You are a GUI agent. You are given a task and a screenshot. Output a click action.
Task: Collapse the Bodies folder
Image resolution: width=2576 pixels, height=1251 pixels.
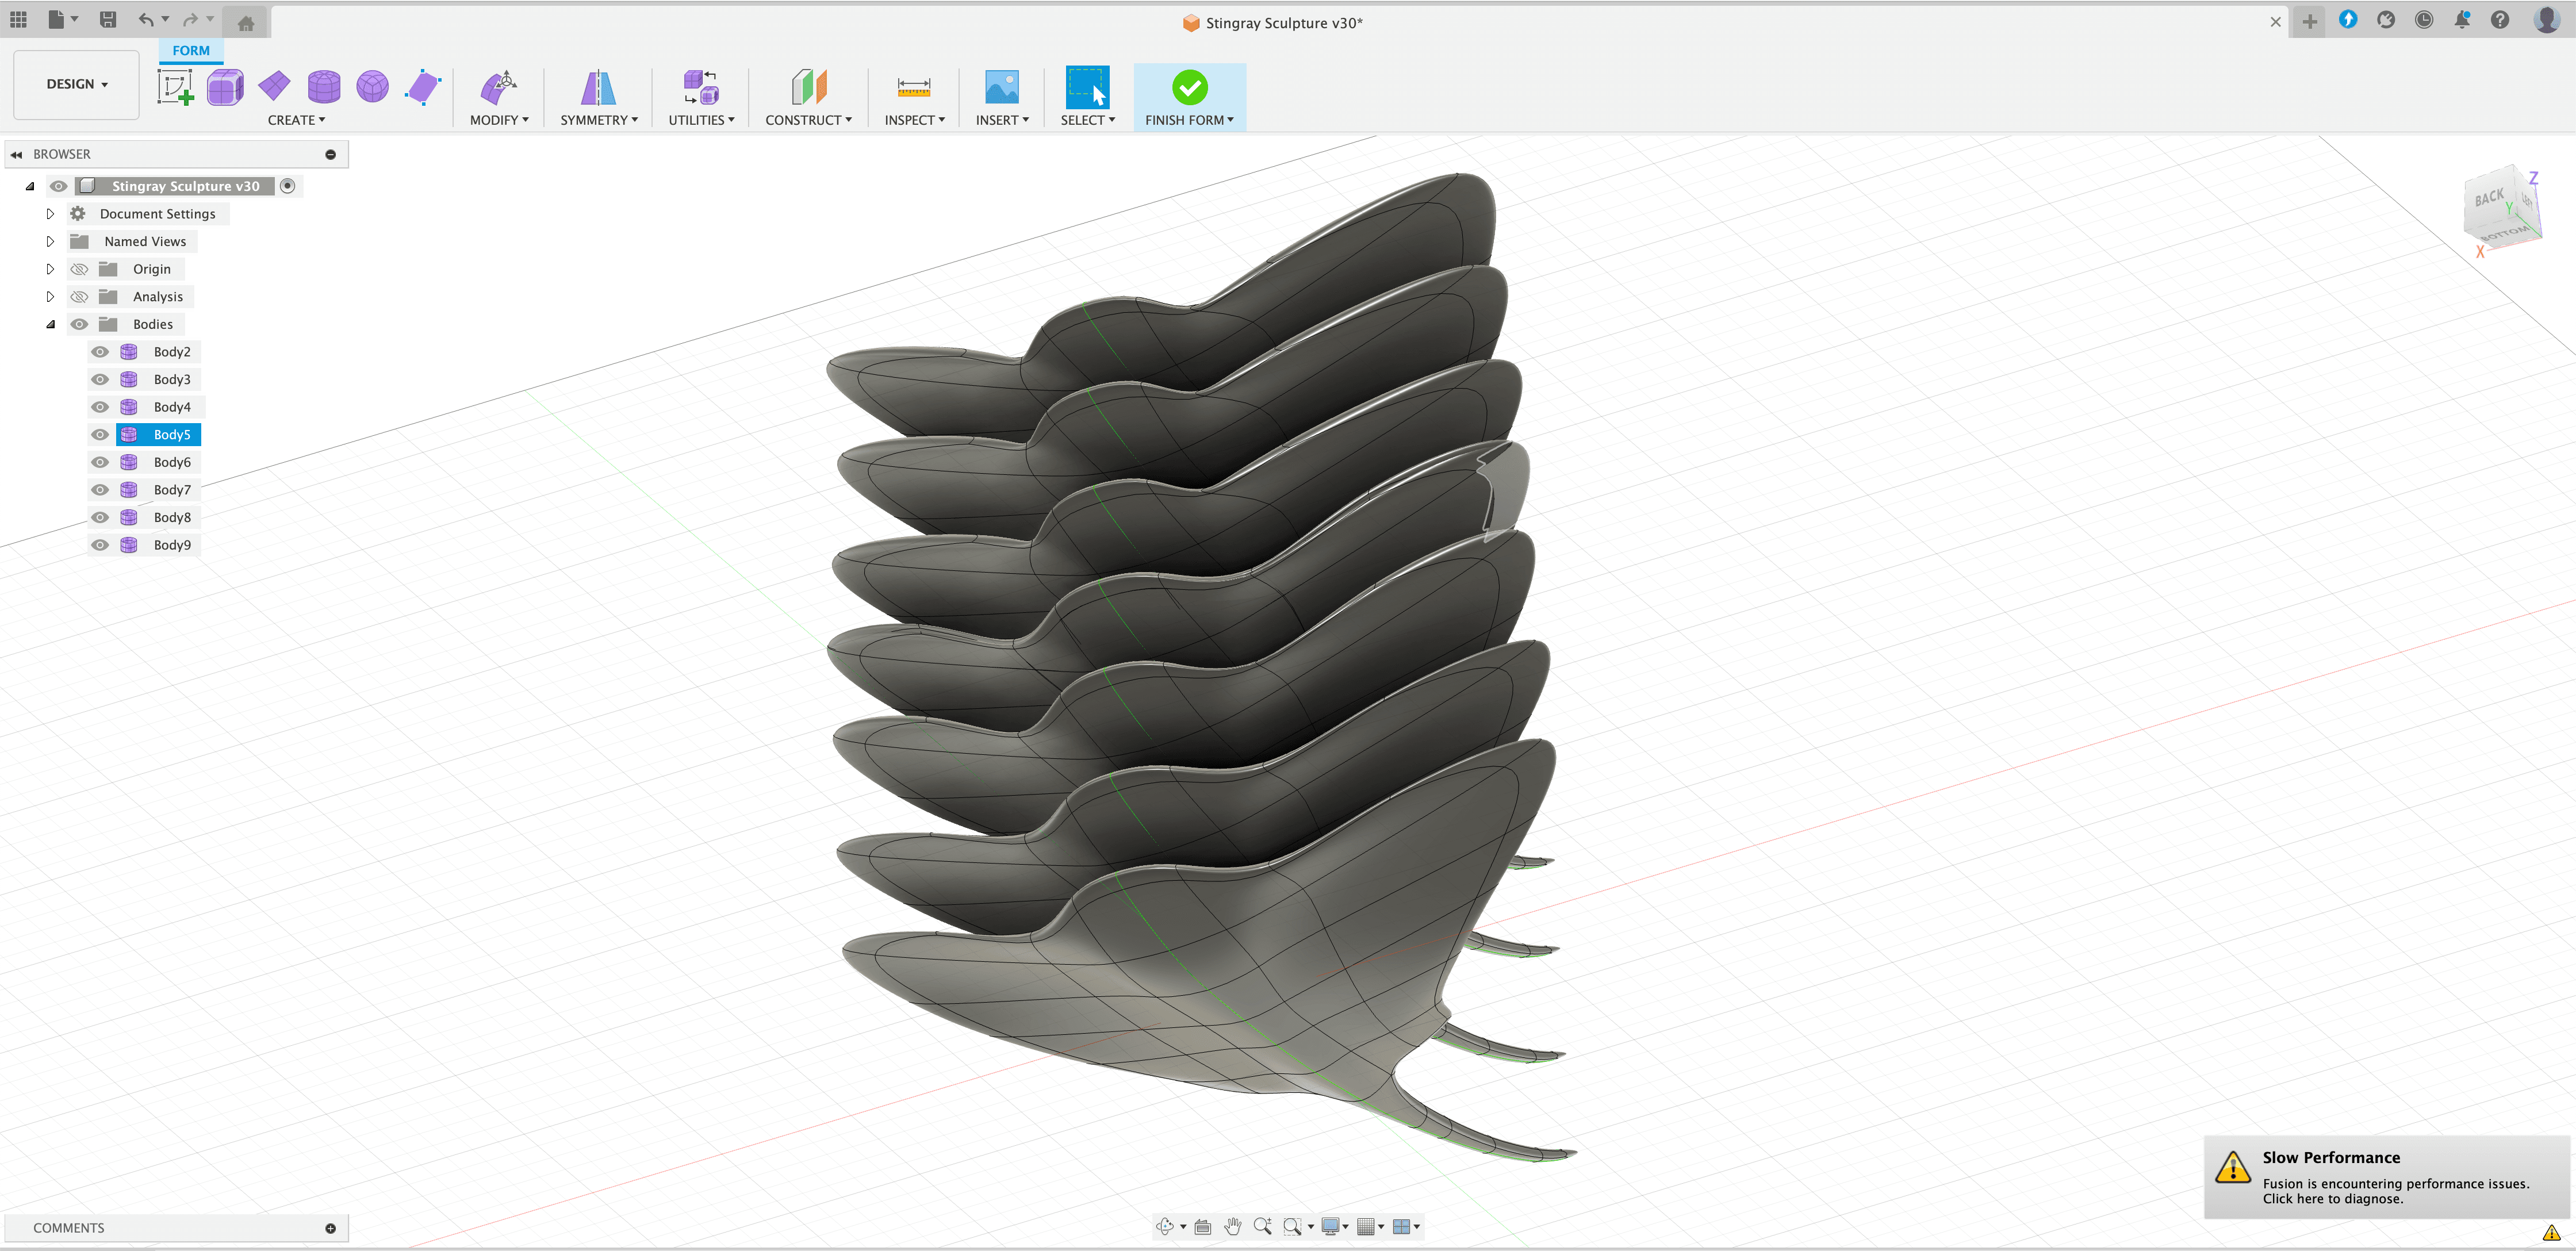pyautogui.click(x=50, y=324)
